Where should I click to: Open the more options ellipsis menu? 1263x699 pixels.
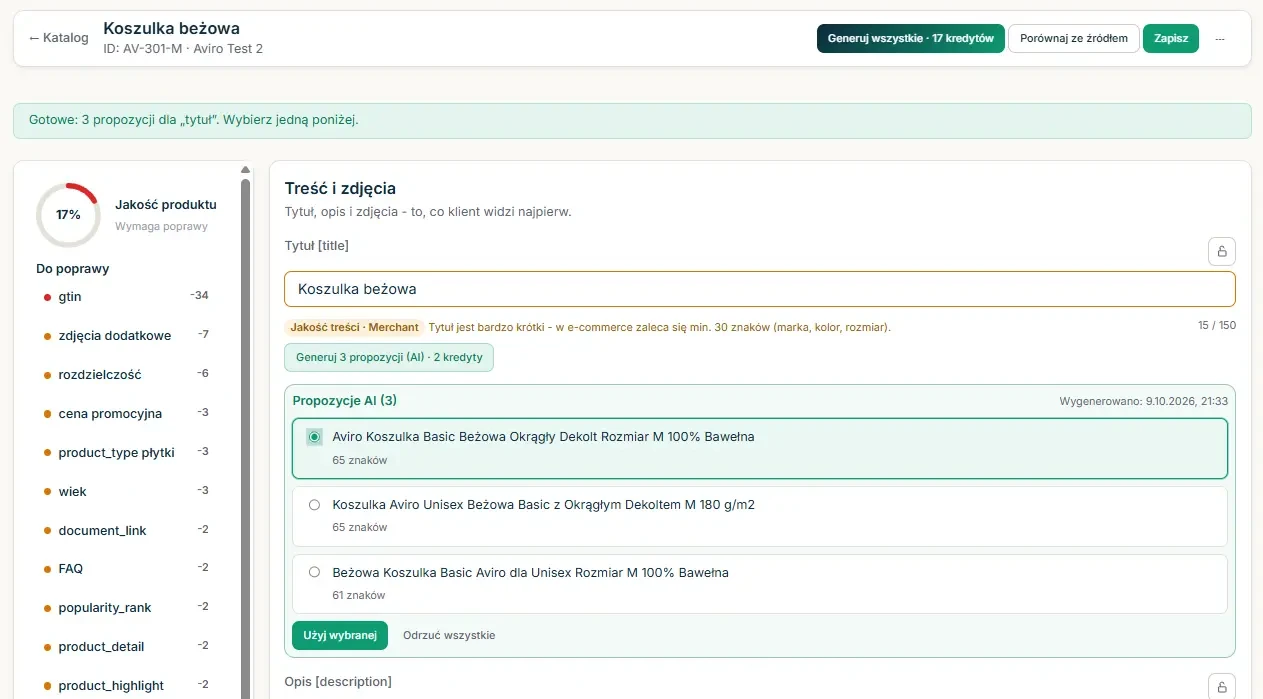tap(1220, 39)
